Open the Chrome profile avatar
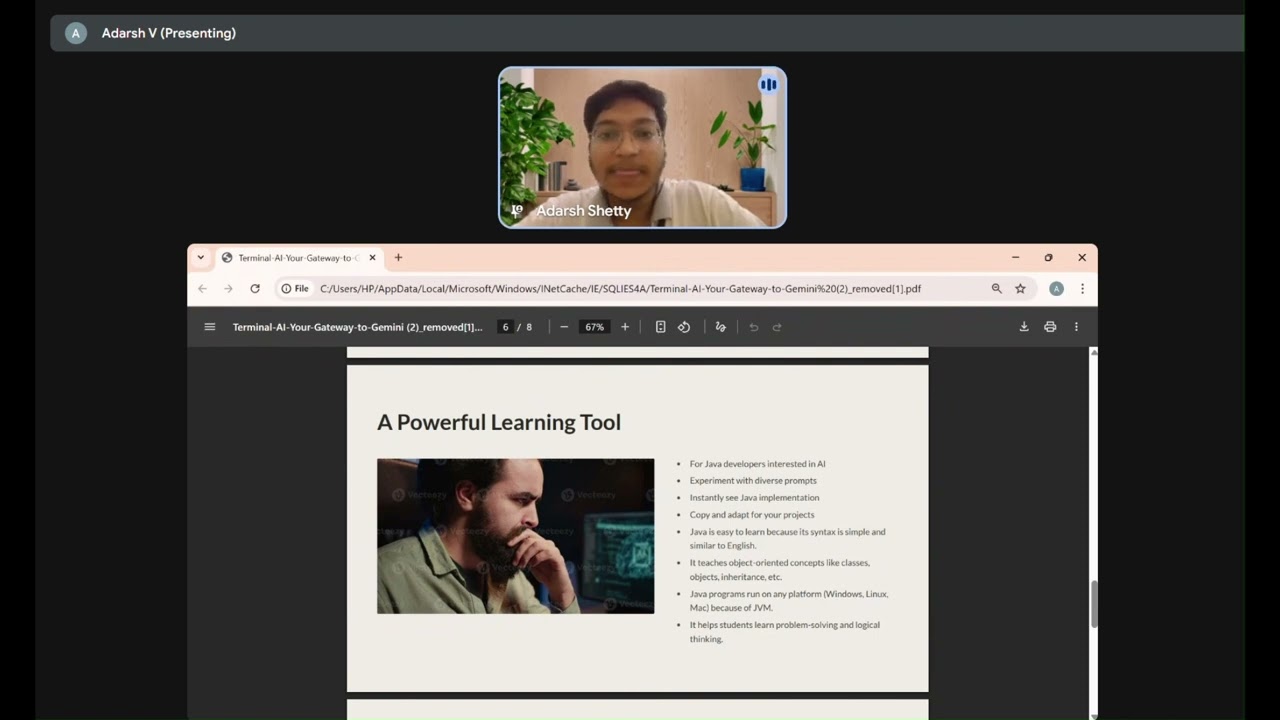Screen dimensions: 1280x720 click(x=1056, y=288)
